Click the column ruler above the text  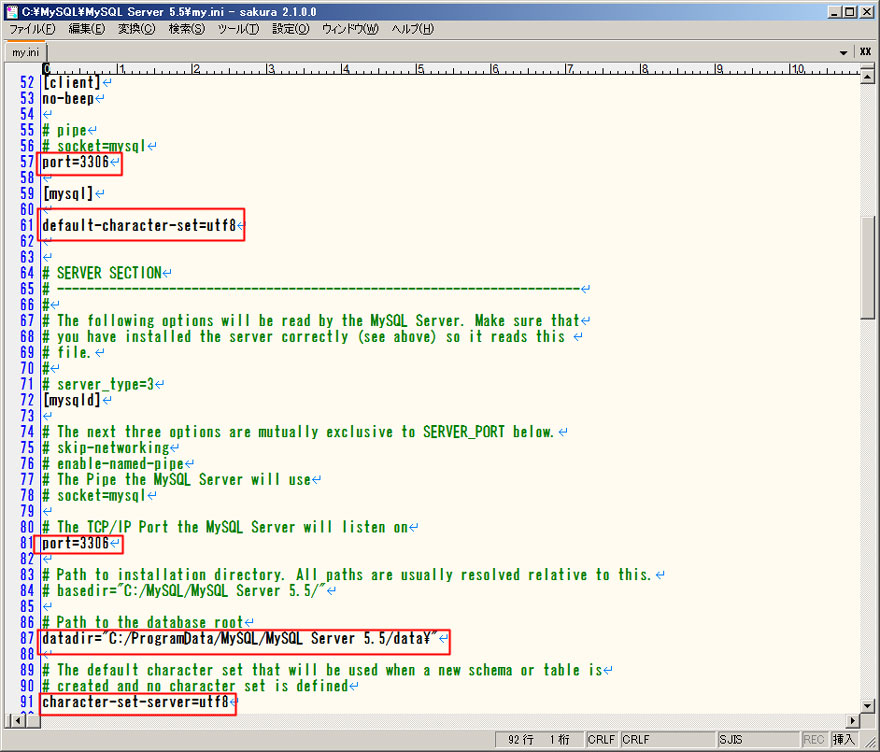click(451, 69)
